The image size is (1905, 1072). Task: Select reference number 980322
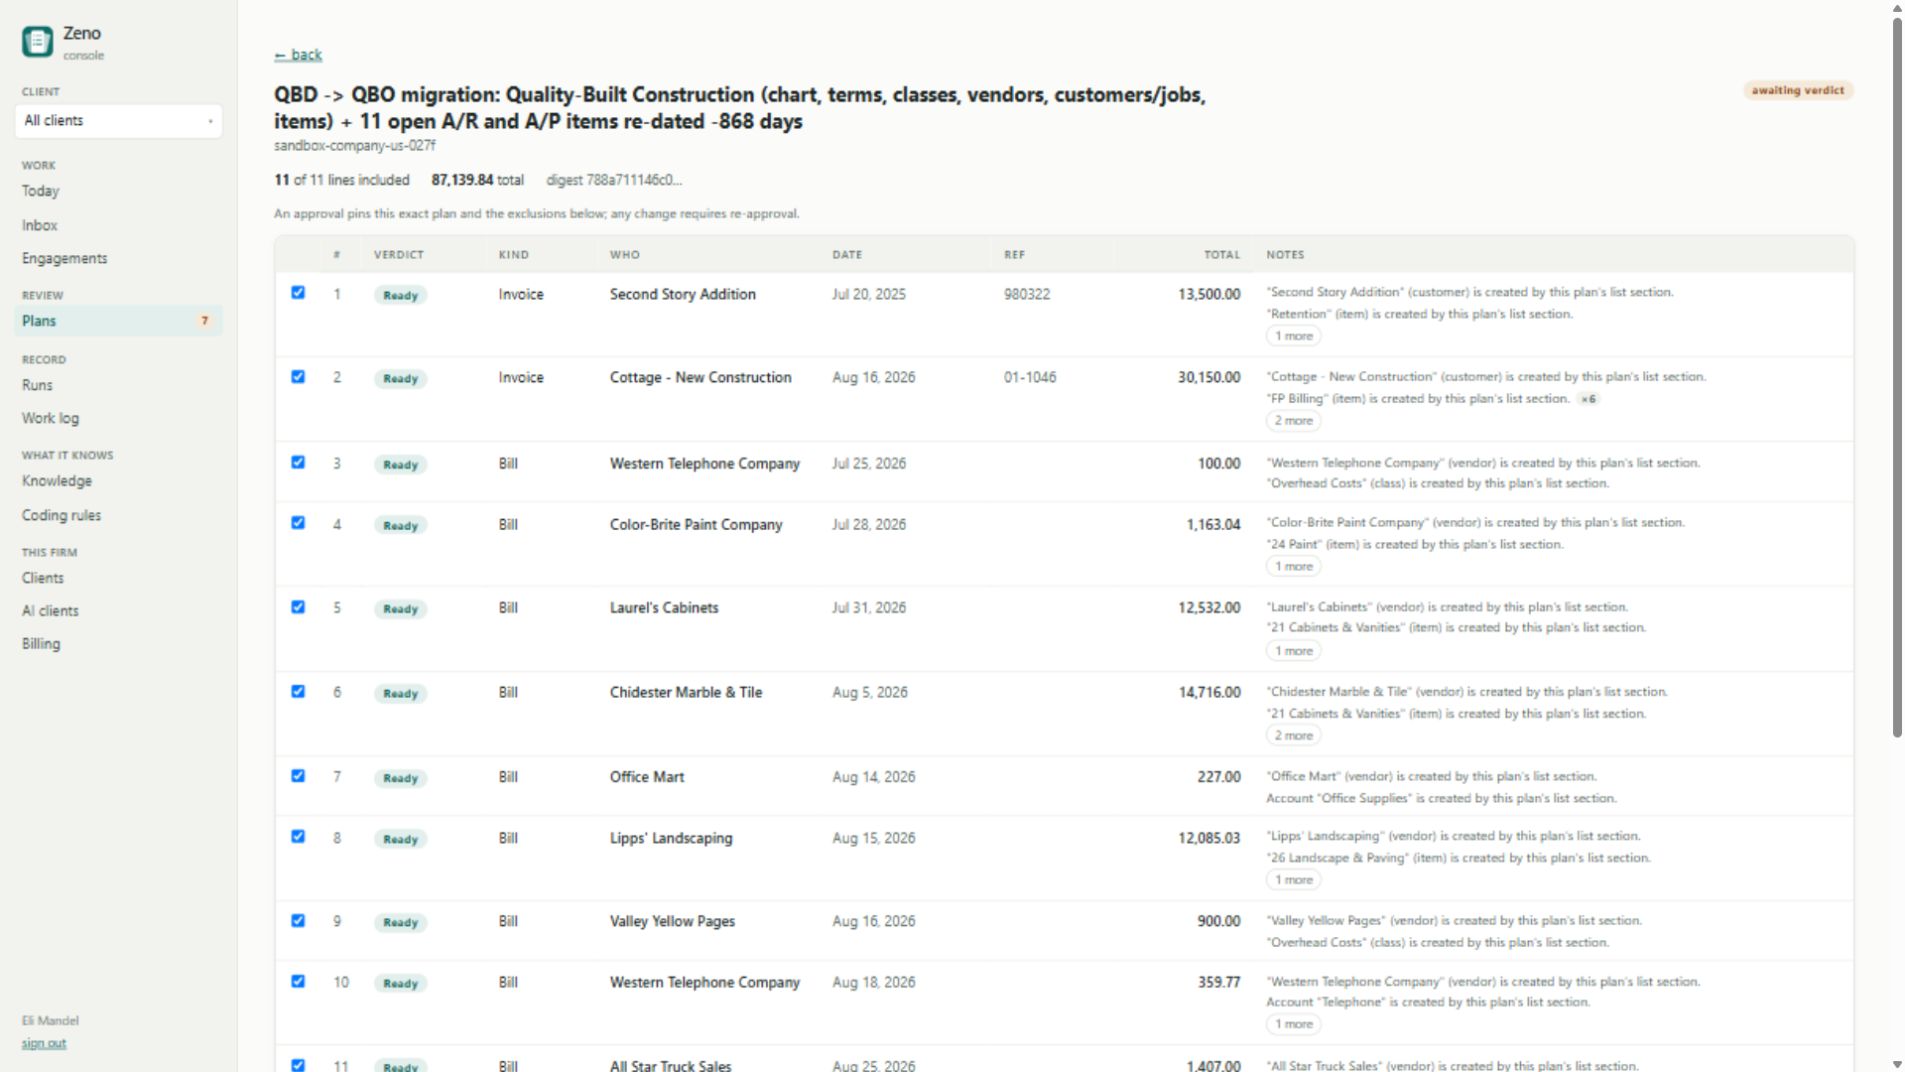[1027, 294]
